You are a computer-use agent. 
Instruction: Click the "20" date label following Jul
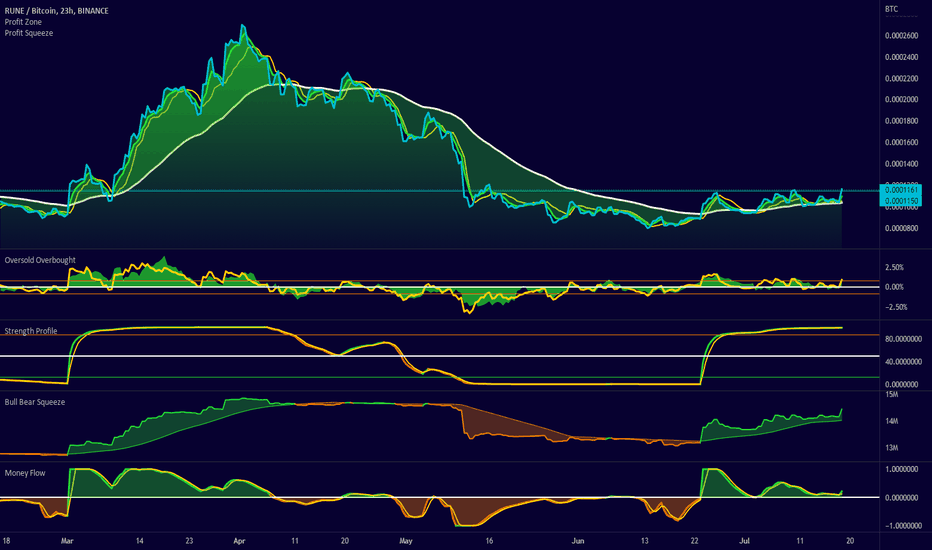click(850, 540)
